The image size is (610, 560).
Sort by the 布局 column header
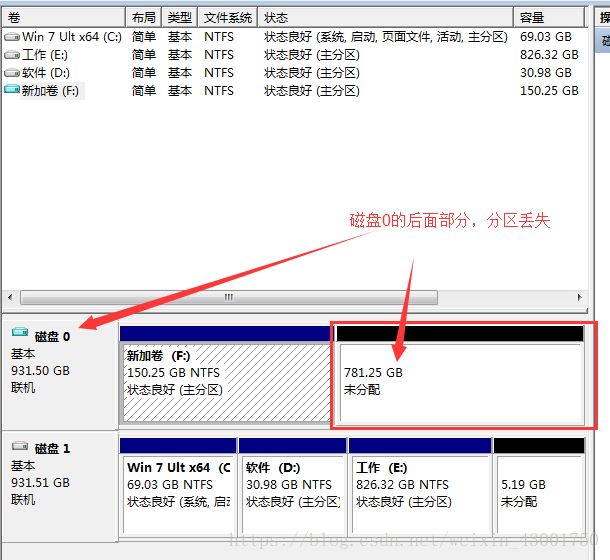pos(144,18)
